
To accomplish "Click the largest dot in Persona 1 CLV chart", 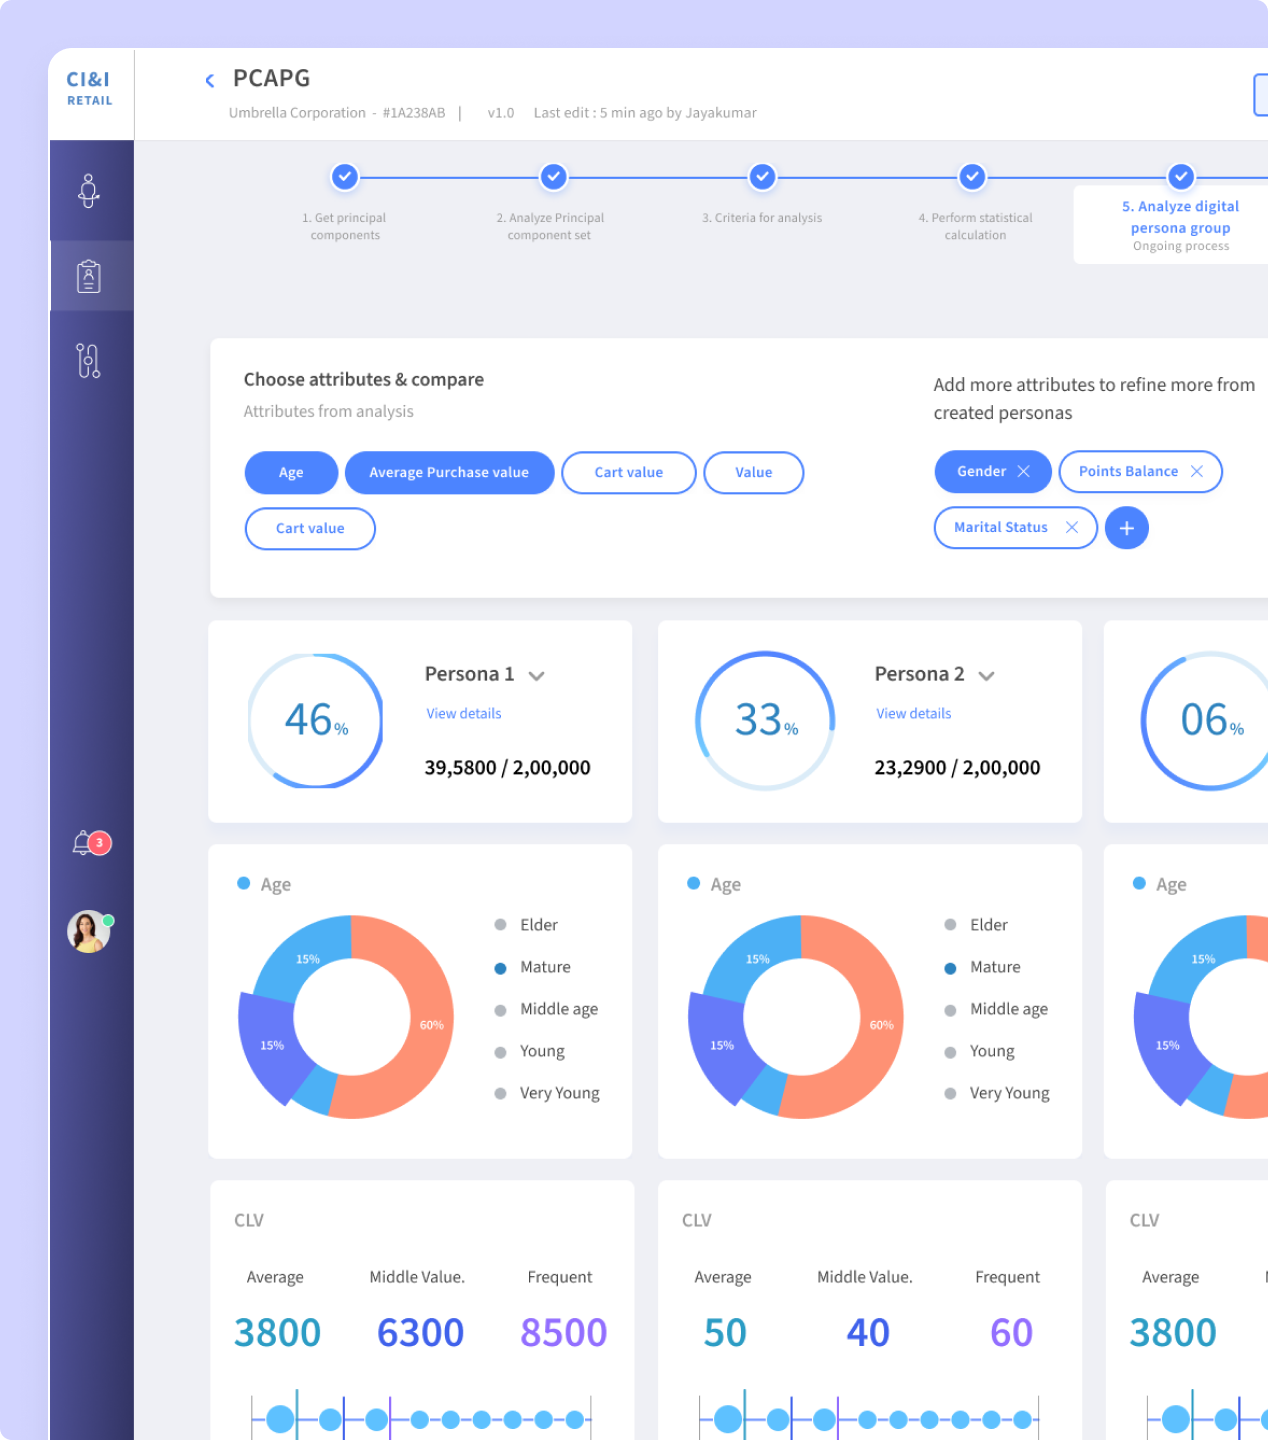I will click(281, 1418).
